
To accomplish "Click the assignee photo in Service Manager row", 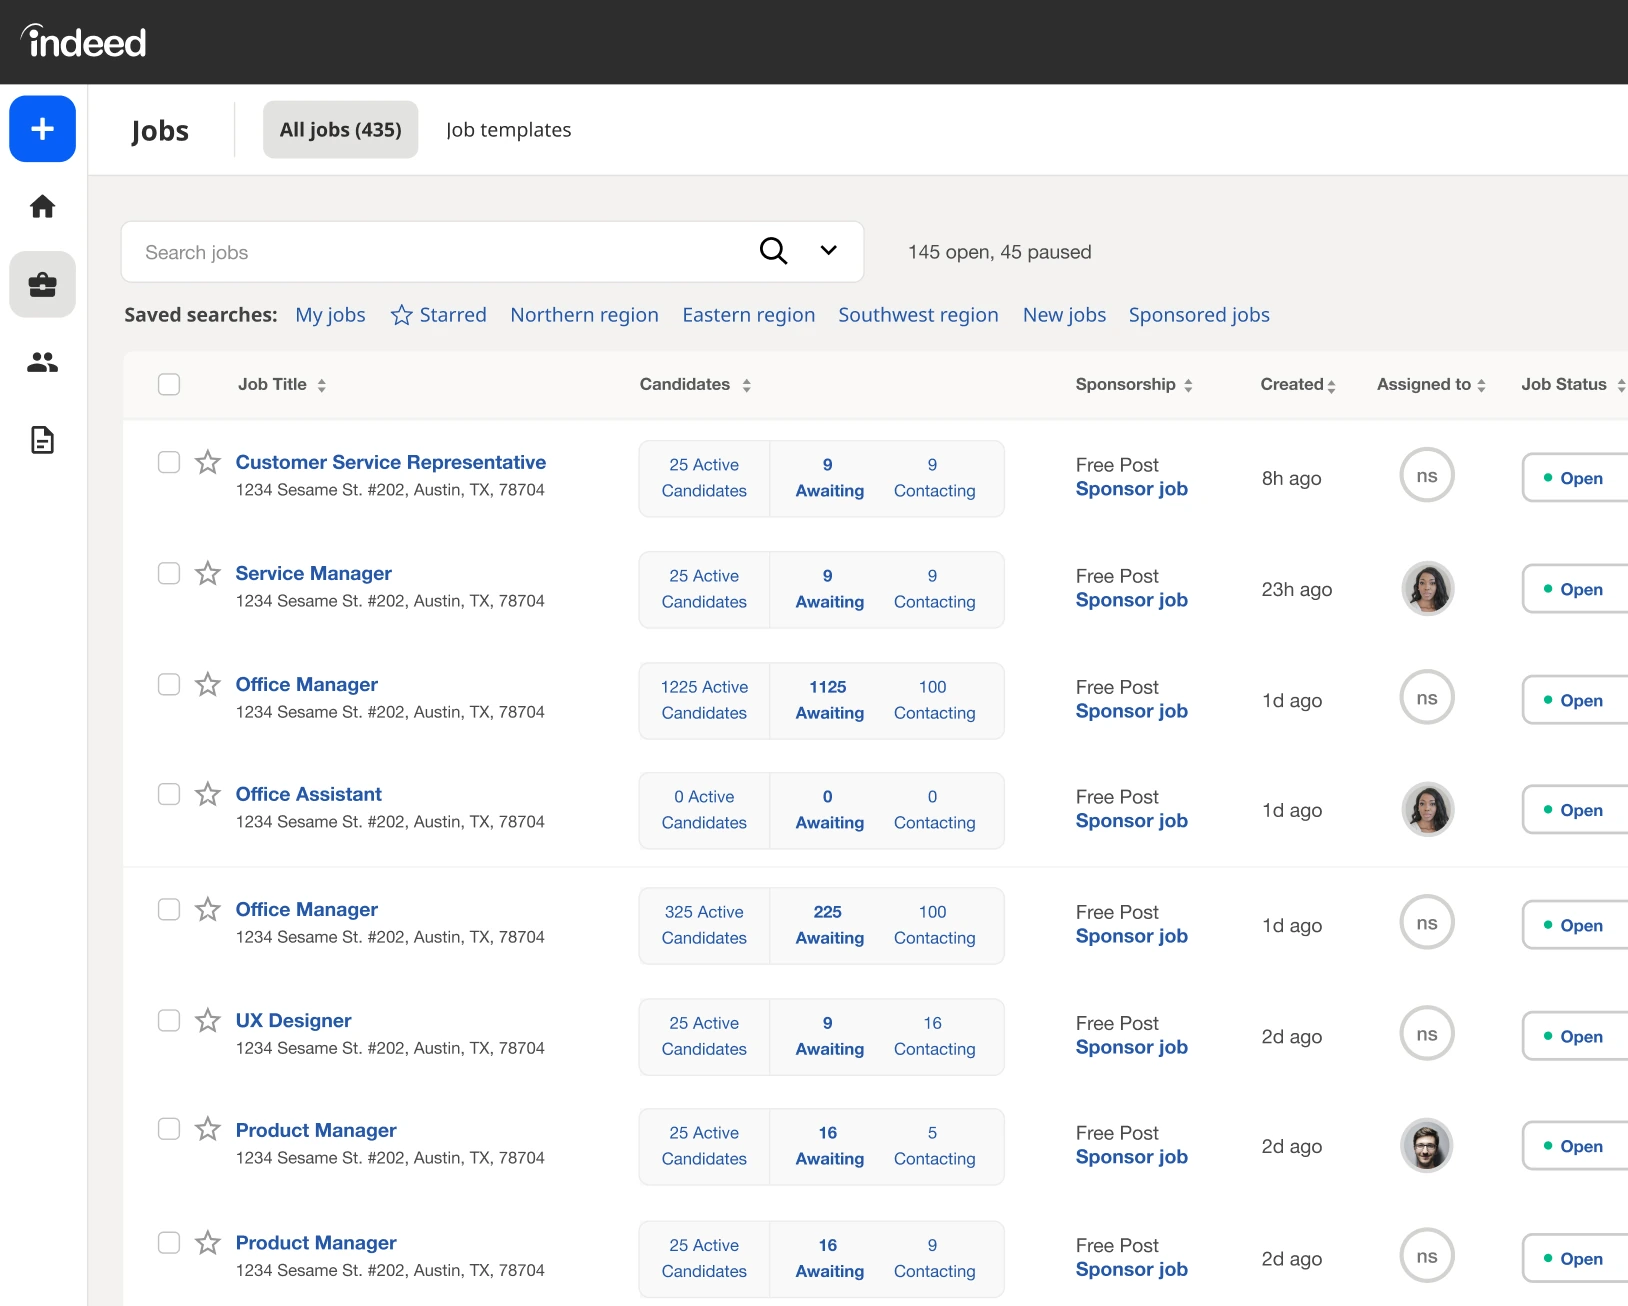I will (x=1427, y=588).
